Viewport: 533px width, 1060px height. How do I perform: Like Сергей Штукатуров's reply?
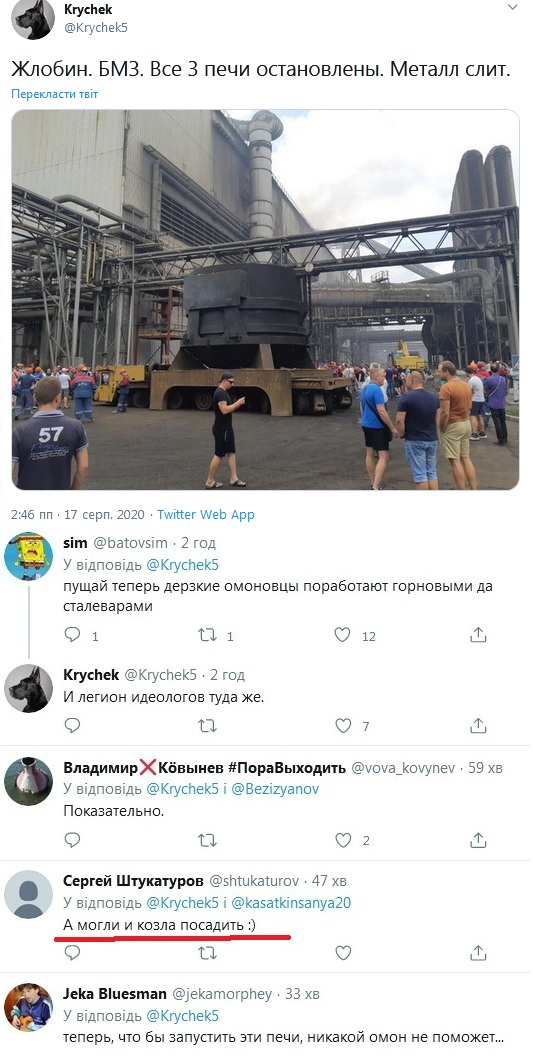point(343,953)
